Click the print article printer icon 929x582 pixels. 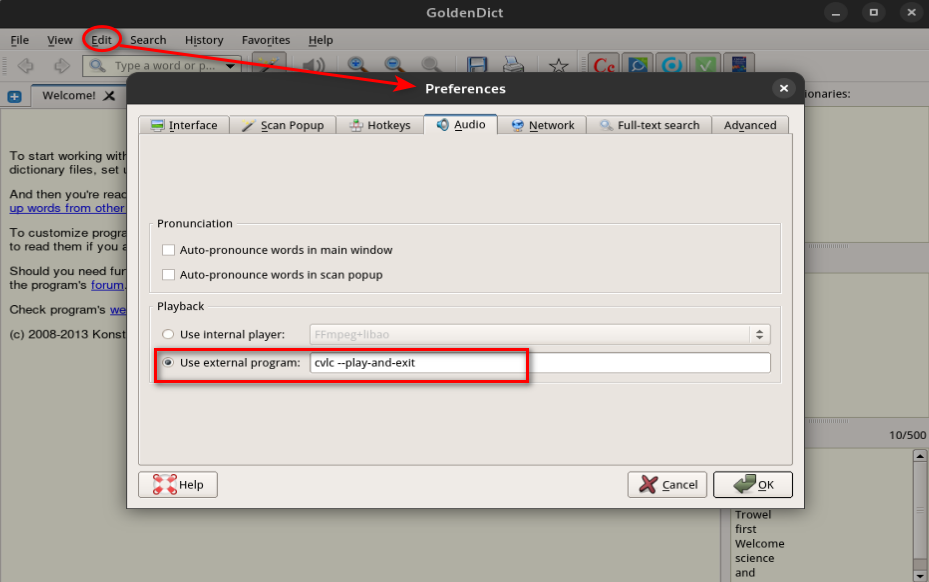click(x=513, y=65)
